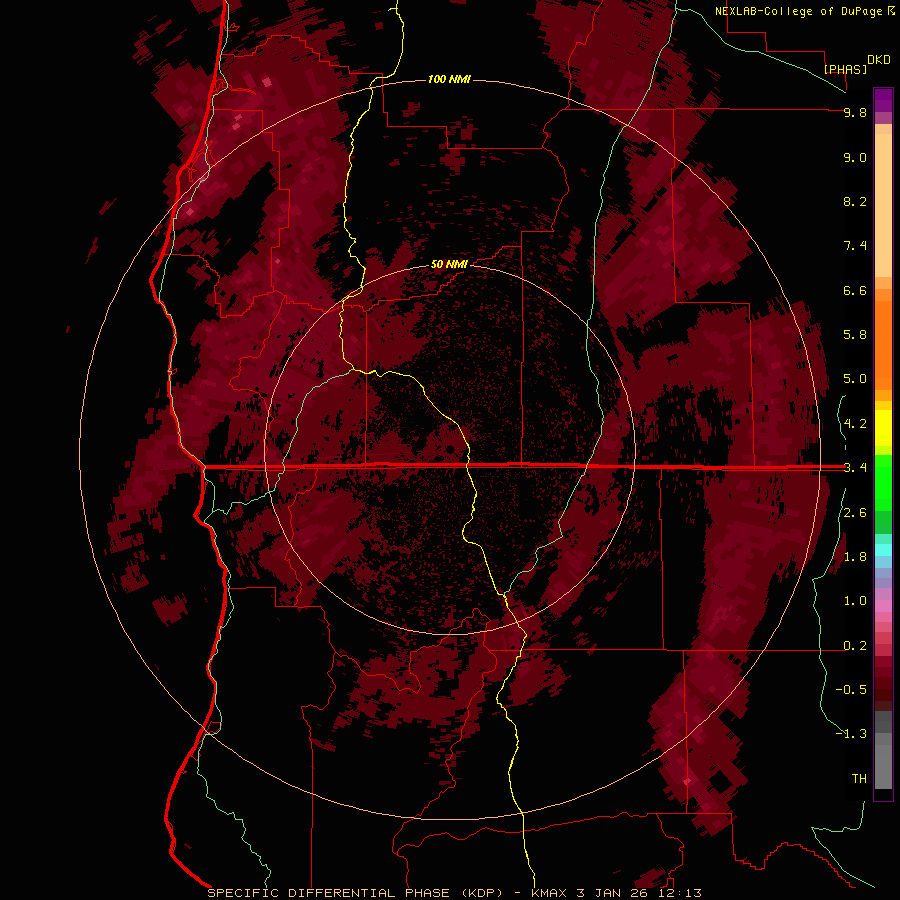Screen dimensions: 900x900
Task: Click the KMAX radar site center dot
Action: (449, 449)
